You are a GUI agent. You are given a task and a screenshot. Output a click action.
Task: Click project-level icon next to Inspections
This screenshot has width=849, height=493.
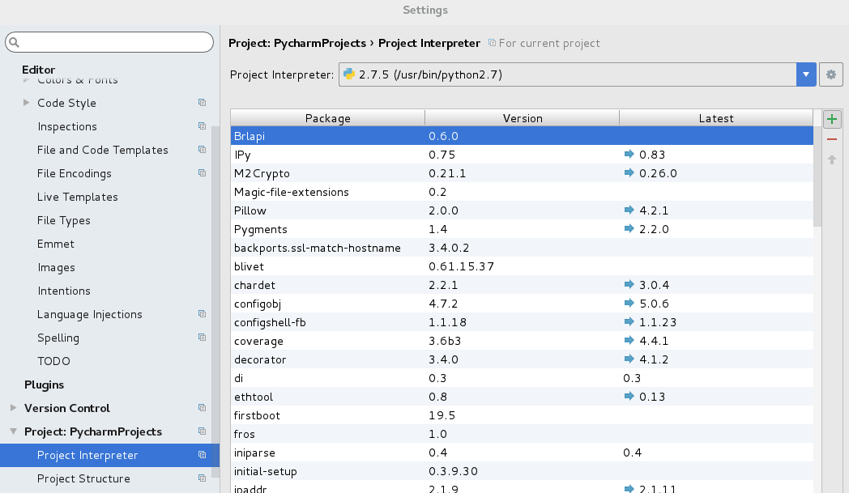[202, 126]
